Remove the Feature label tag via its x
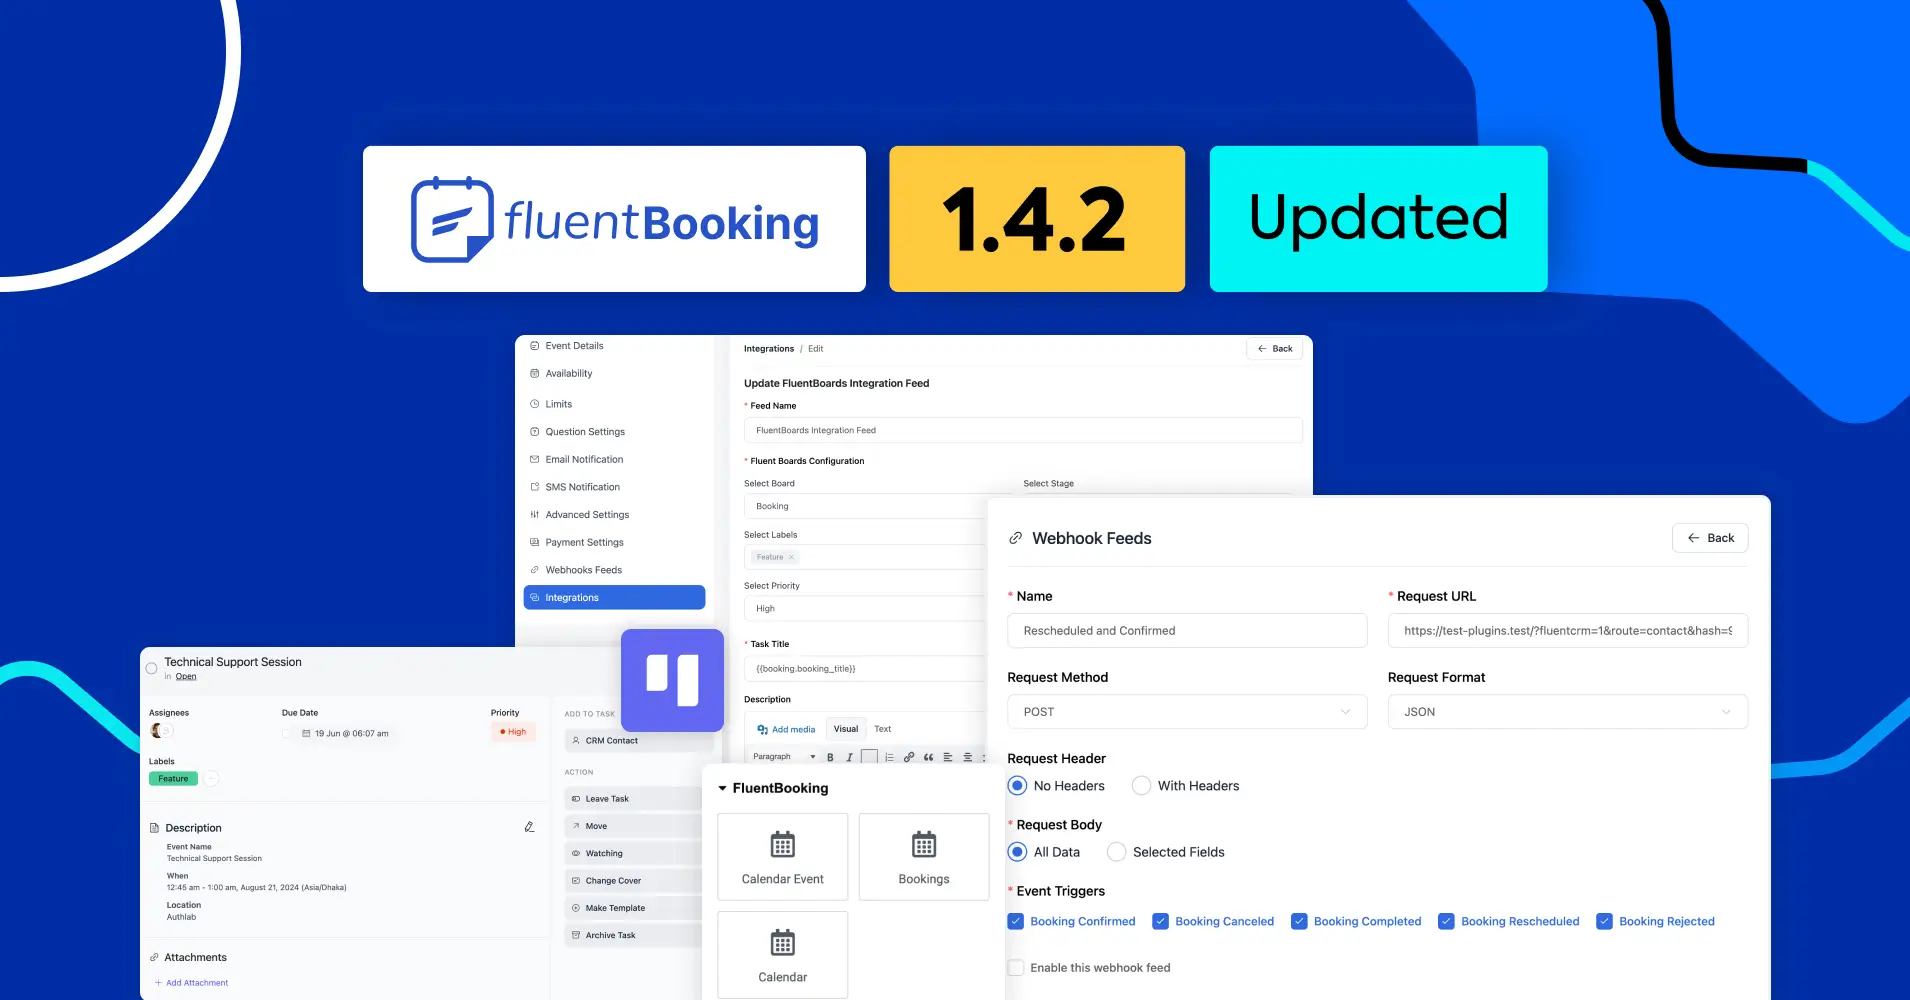 (791, 557)
